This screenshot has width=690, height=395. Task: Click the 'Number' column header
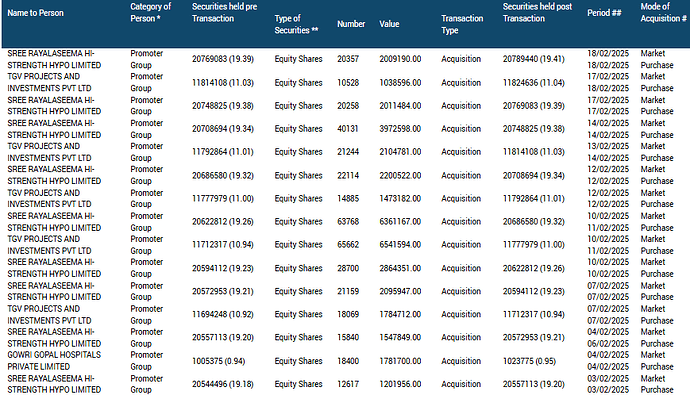click(x=351, y=24)
